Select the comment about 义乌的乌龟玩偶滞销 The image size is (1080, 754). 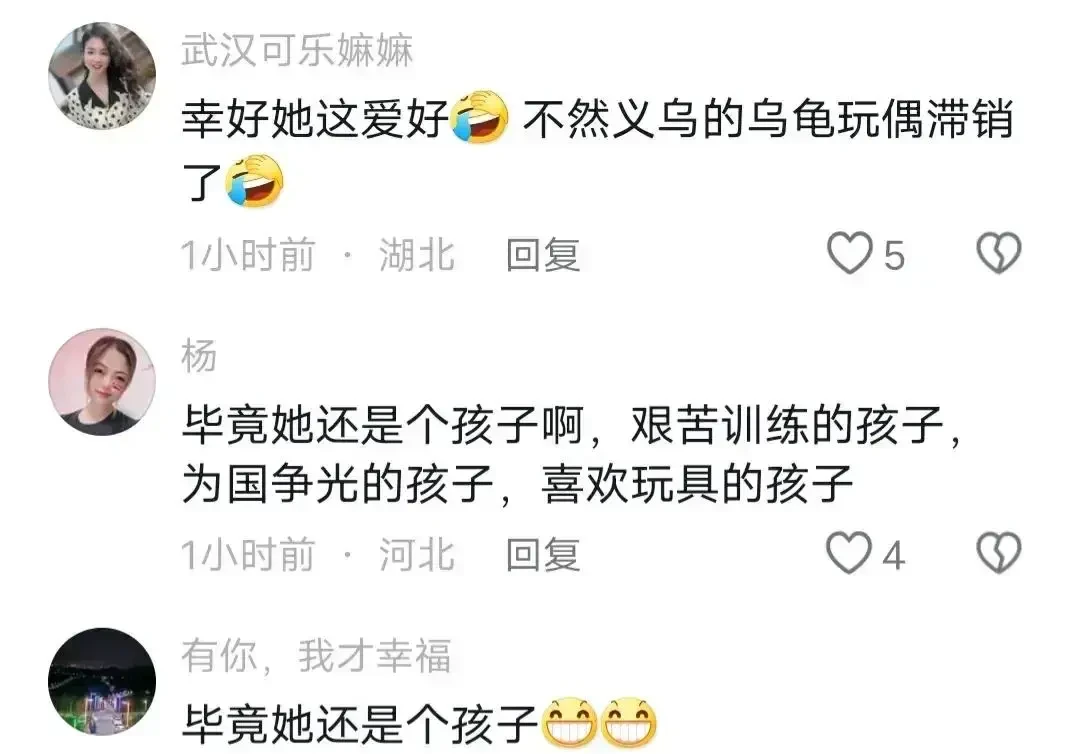597,149
